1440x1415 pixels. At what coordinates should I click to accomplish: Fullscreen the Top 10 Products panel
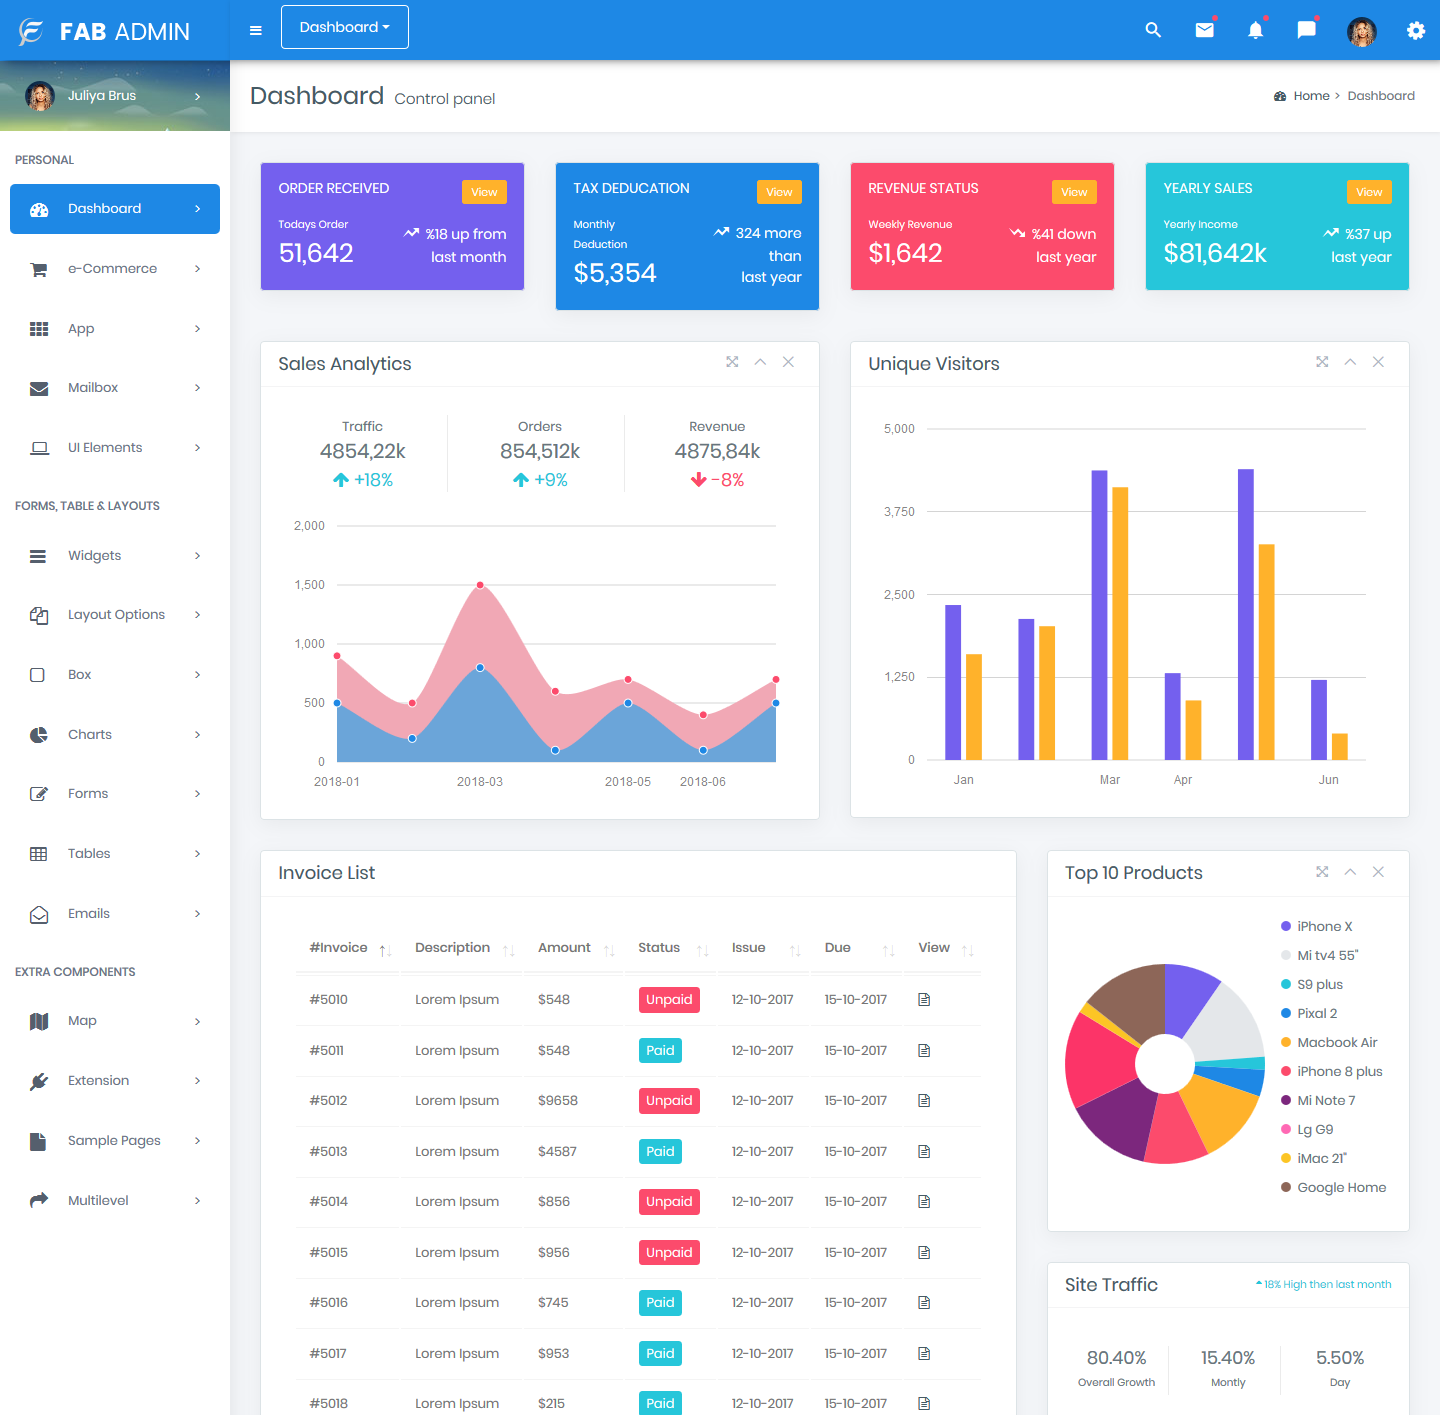pyautogui.click(x=1322, y=872)
